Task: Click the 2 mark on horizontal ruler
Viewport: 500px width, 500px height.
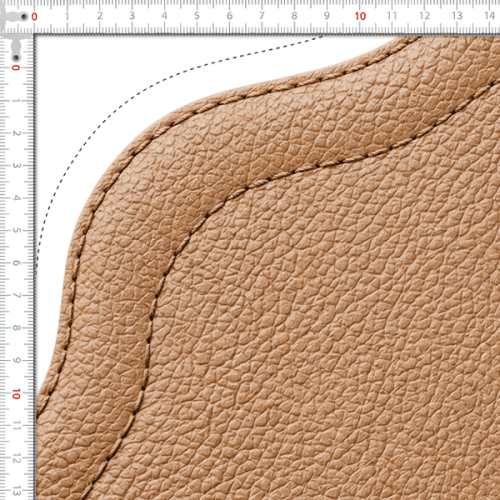Action: (99, 16)
